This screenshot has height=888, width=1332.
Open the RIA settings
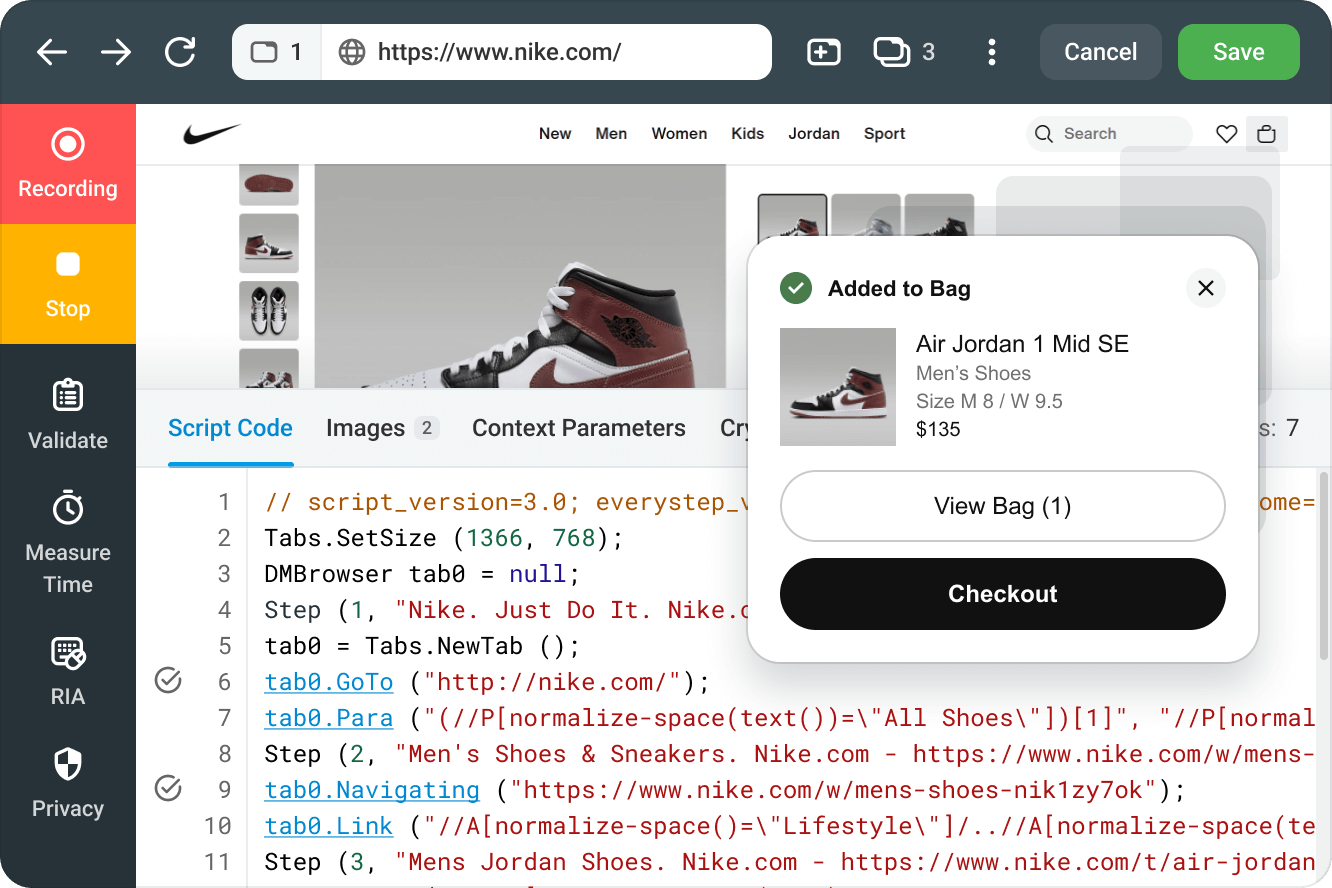tap(67, 670)
